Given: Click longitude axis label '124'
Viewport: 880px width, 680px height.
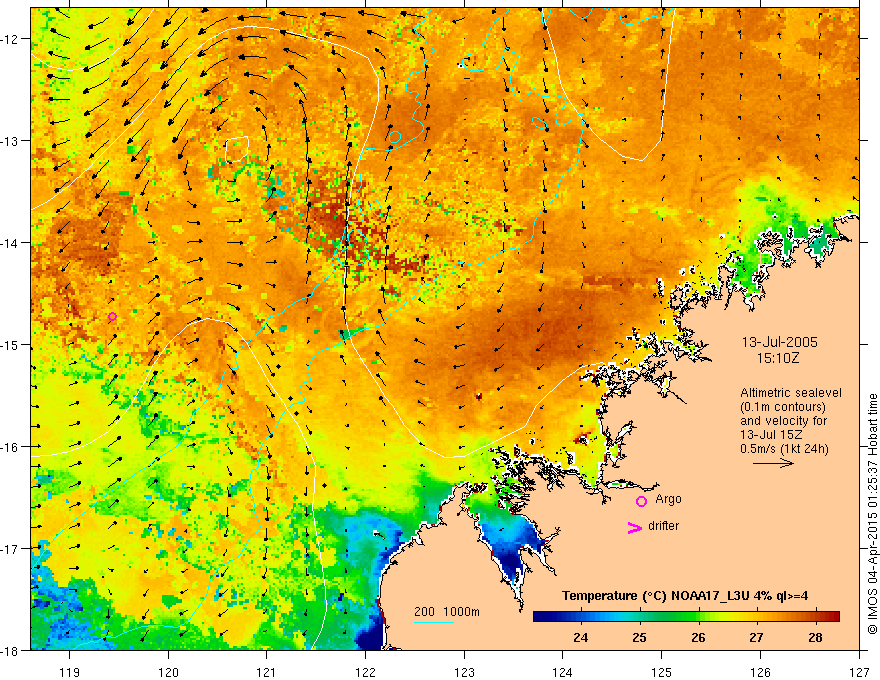Looking at the screenshot, I should [563, 672].
